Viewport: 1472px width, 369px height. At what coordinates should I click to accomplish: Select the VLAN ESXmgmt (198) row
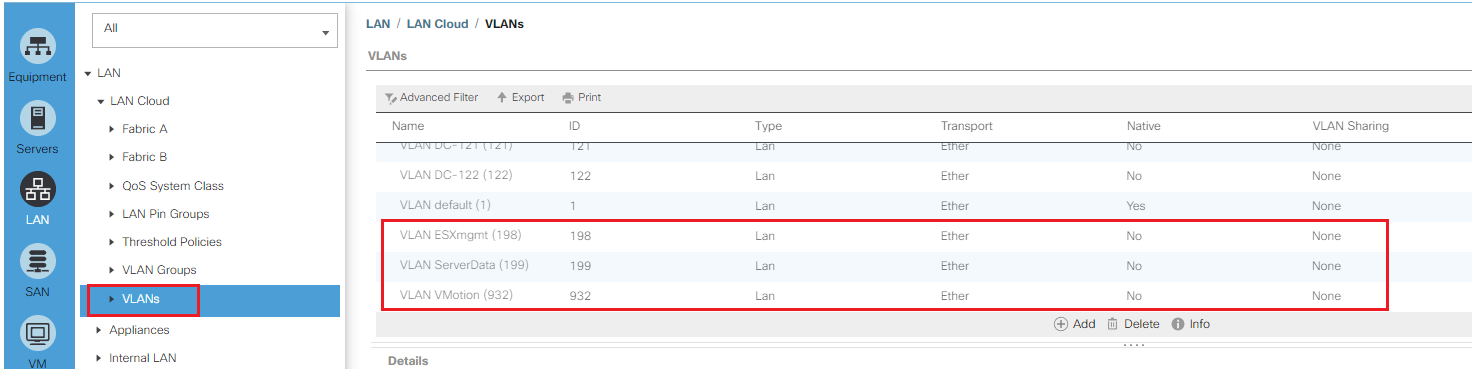[x=884, y=236]
